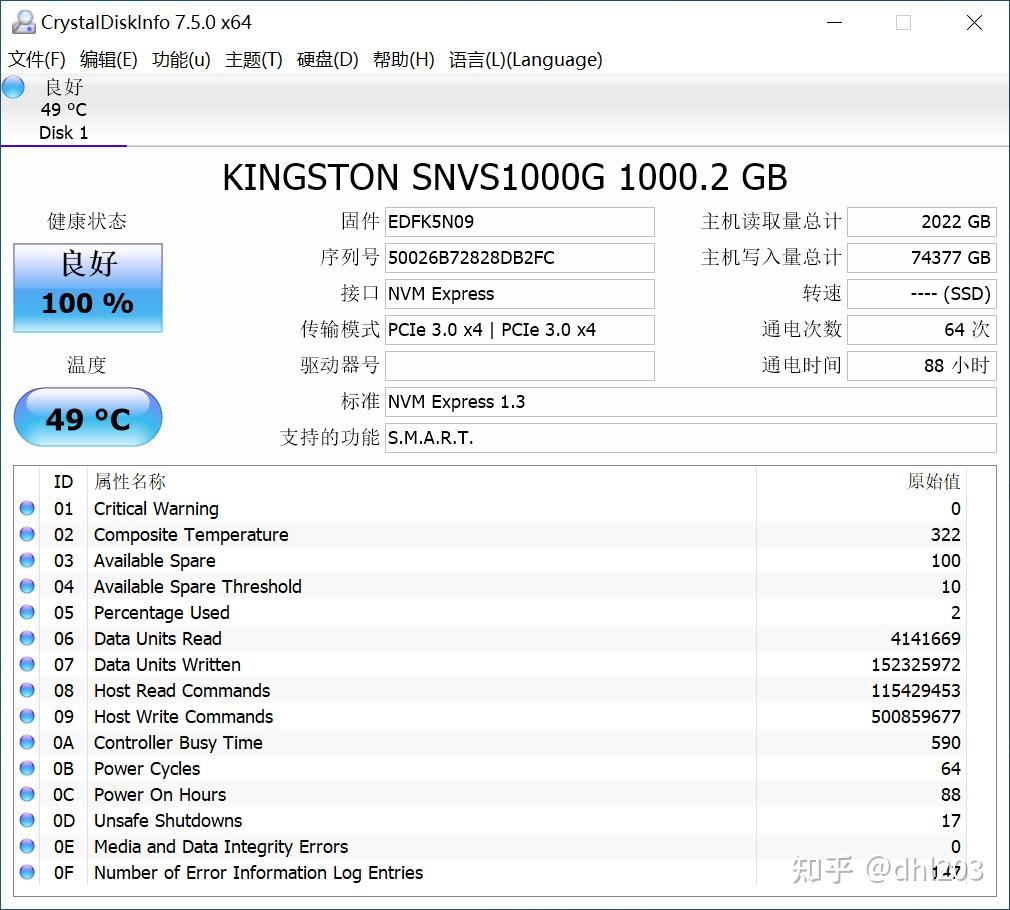The height and width of the screenshot is (910, 1010).
Task: Click status dot for Media and Data Integrity Errors
Action: pos(27,846)
